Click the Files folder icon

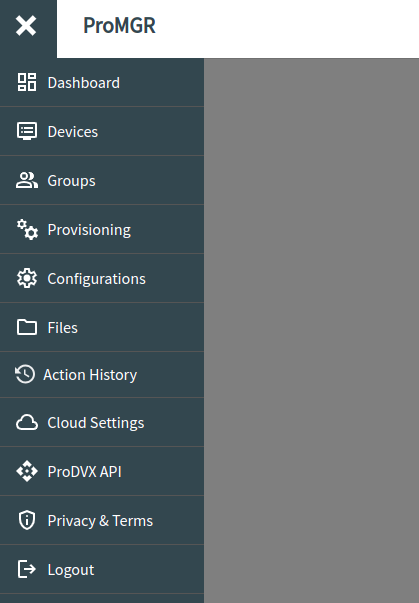pos(27,327)
